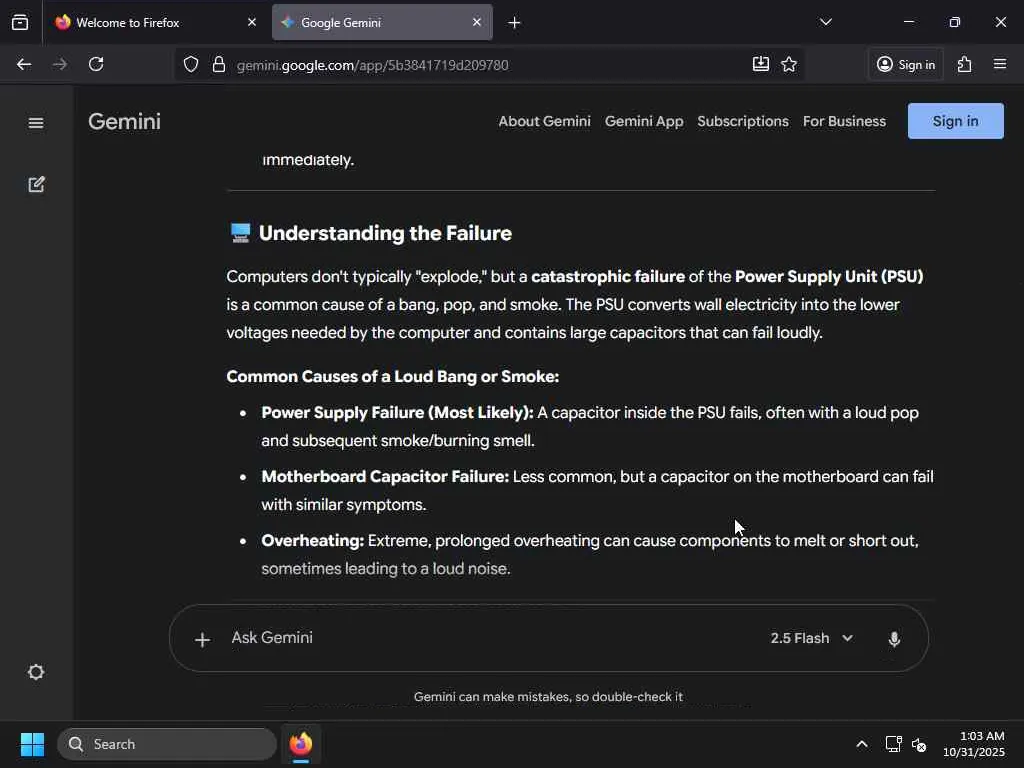Open Firefox extensions puzzle icon
The image size is (1024, 768).
[964, 65]
